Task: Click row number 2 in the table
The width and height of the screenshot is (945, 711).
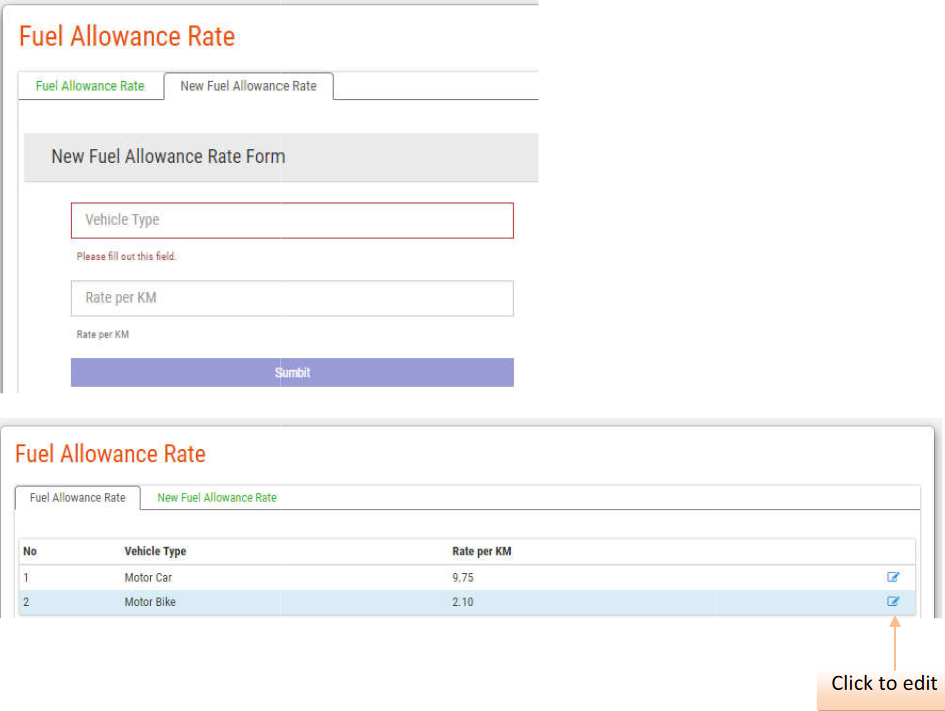Action: [x=27, y=602]
